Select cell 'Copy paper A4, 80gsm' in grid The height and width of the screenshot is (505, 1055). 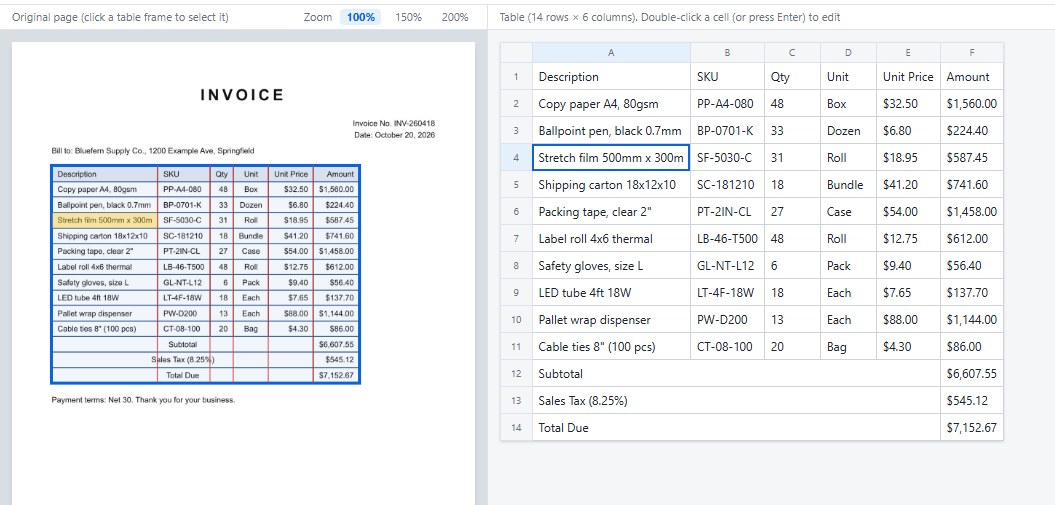611,104
